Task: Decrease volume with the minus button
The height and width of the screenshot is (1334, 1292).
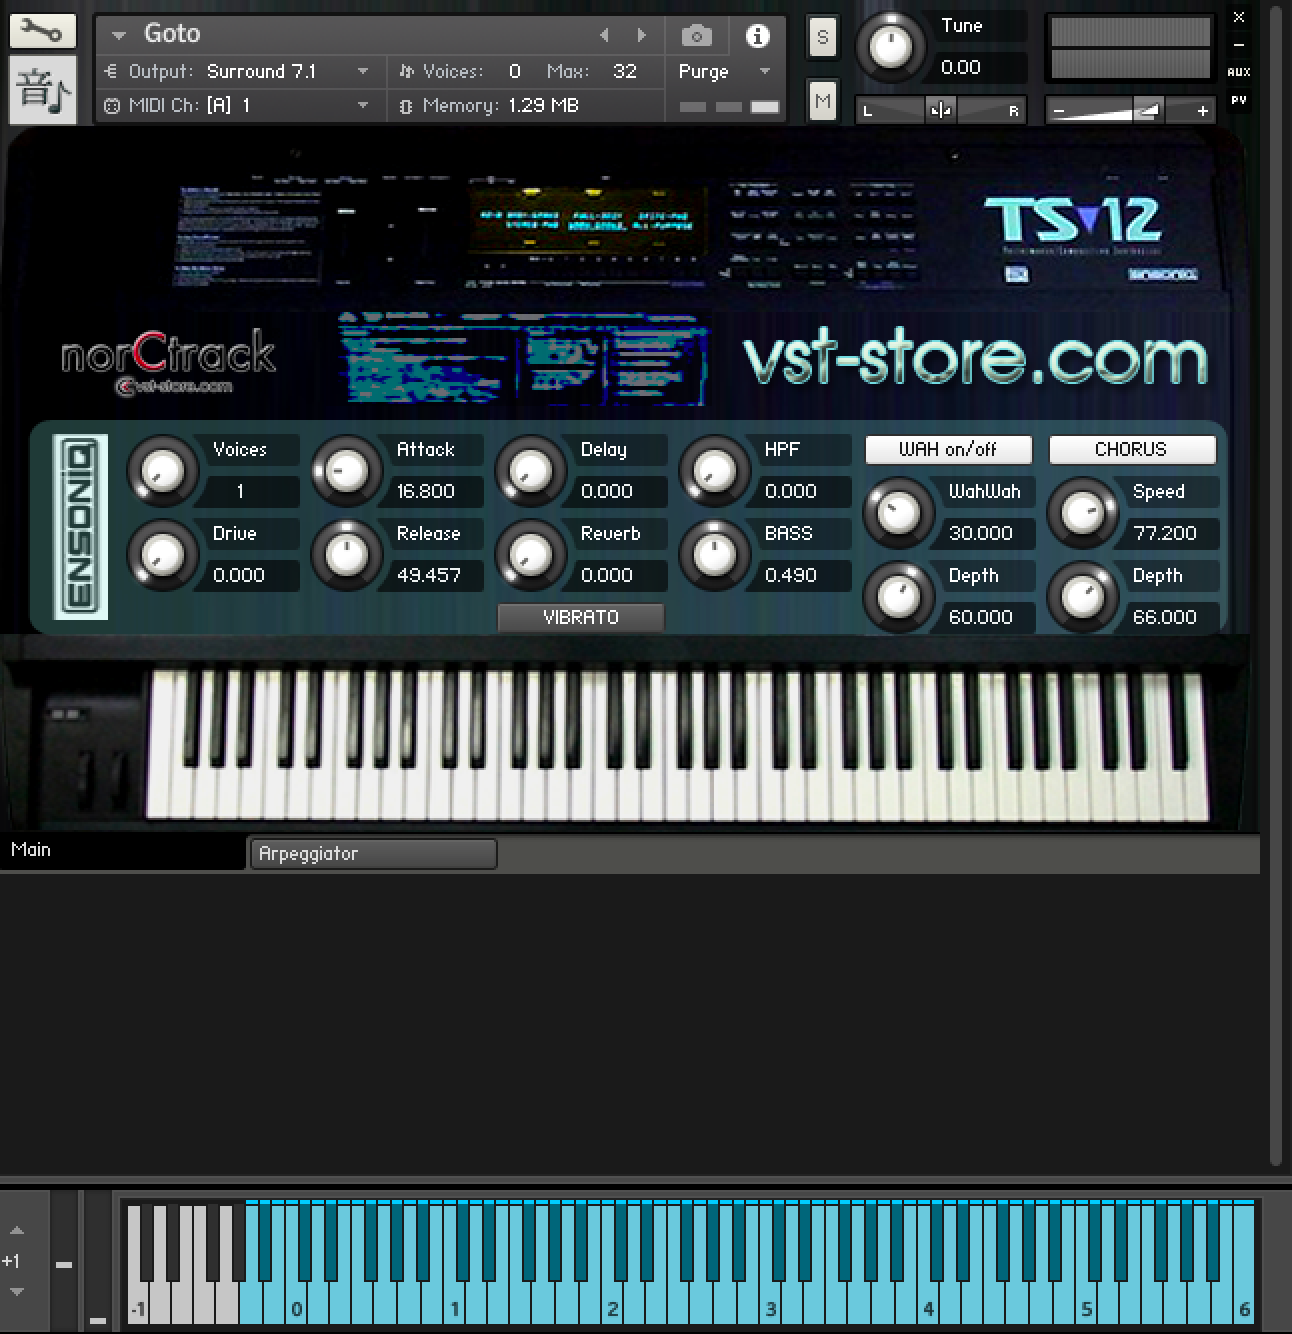Action: click(x=1060, y=110)
